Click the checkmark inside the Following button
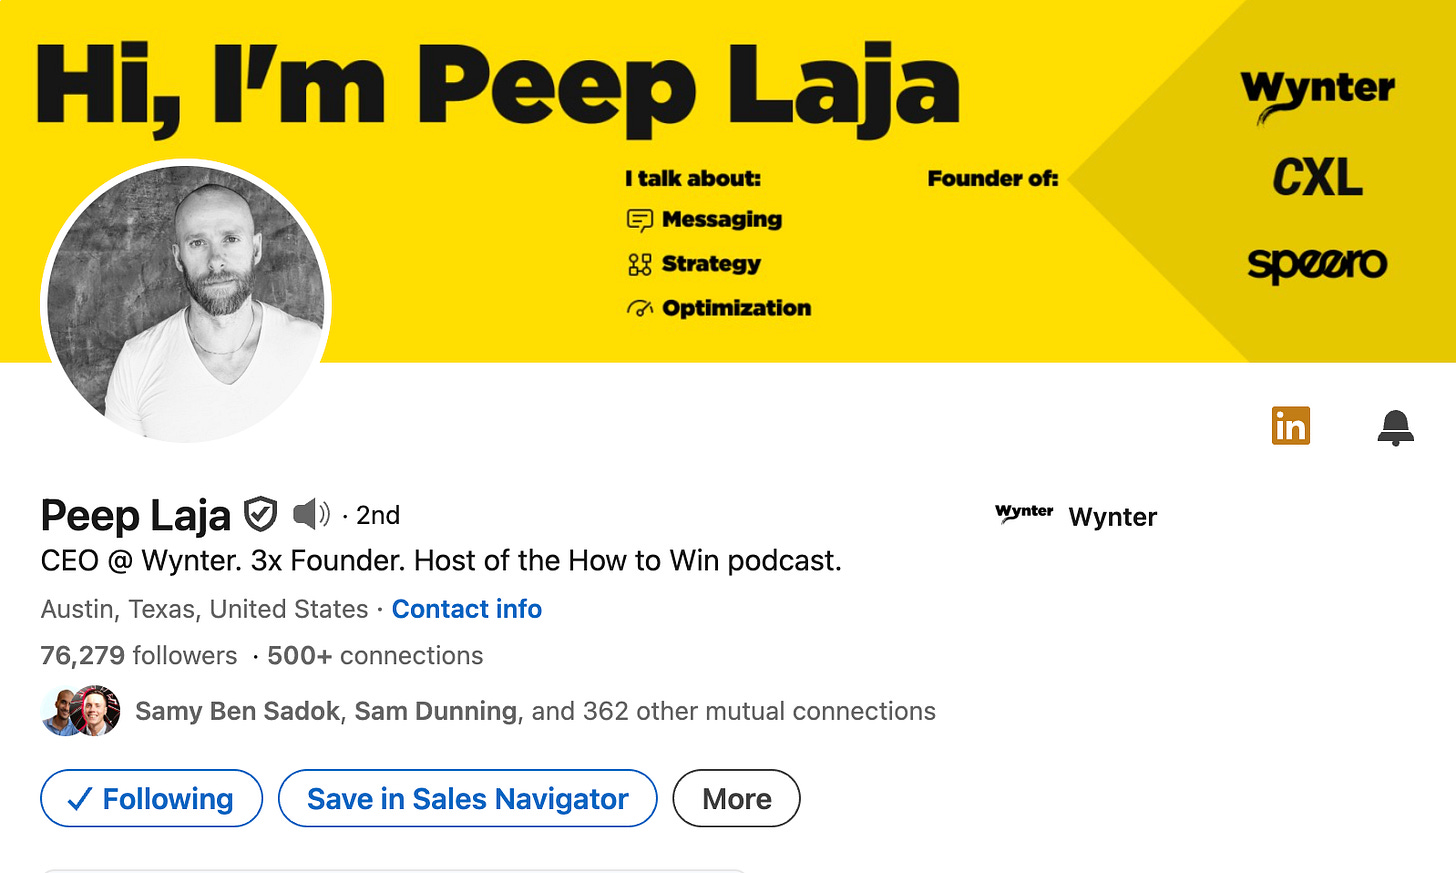The height and width of the screenshot is (873, 1456). tap(77, 798)
